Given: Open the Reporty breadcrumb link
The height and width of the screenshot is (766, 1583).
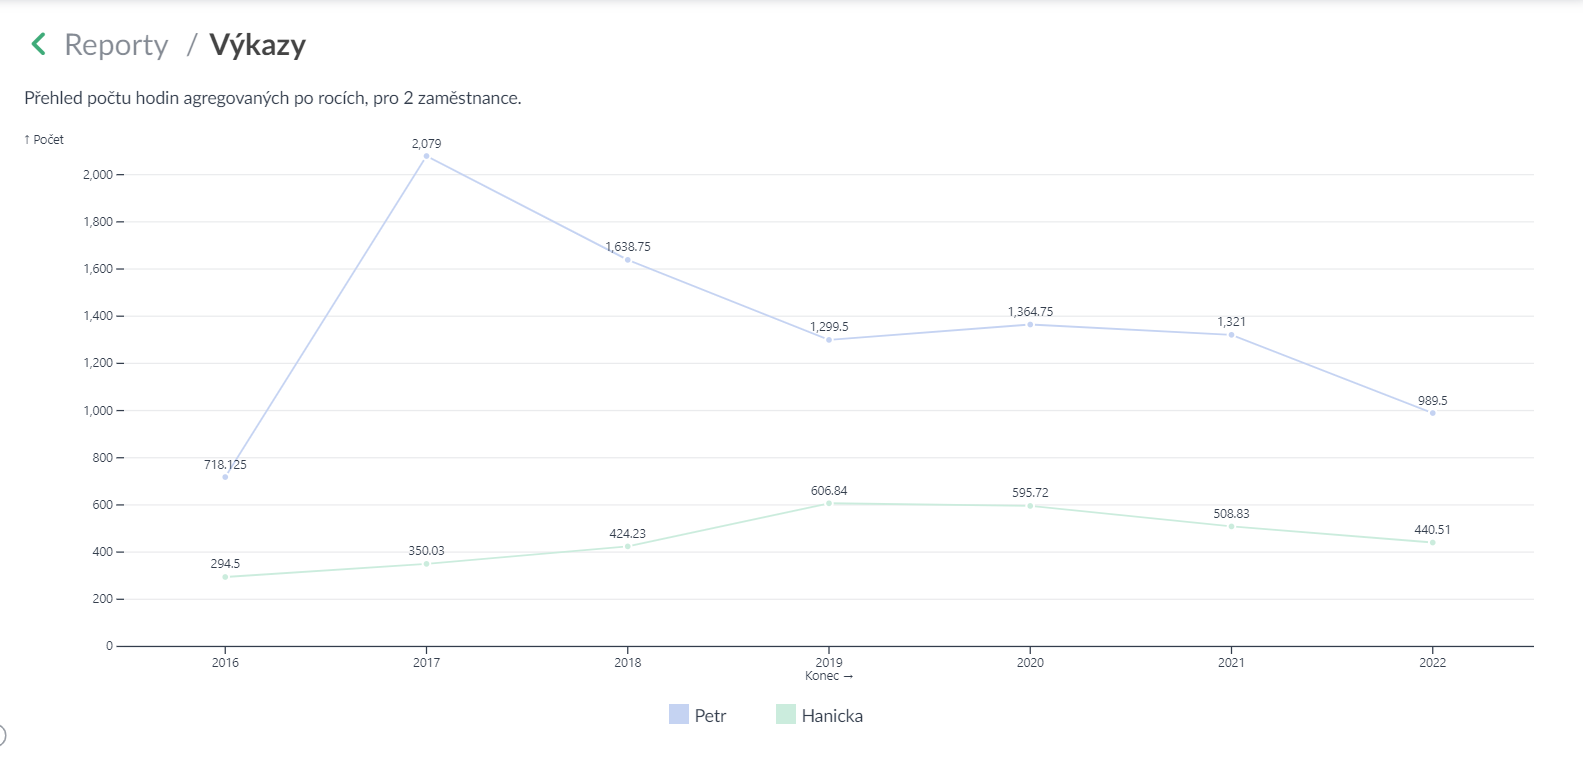Looking at the screenshot, I should (x=116, y=45).
